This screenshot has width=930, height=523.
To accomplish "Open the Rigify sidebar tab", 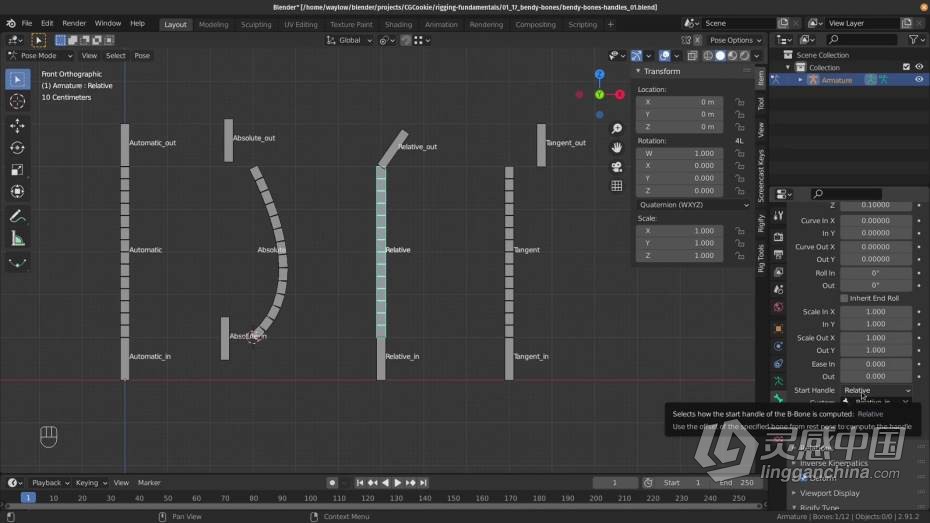I will [761, 224].
